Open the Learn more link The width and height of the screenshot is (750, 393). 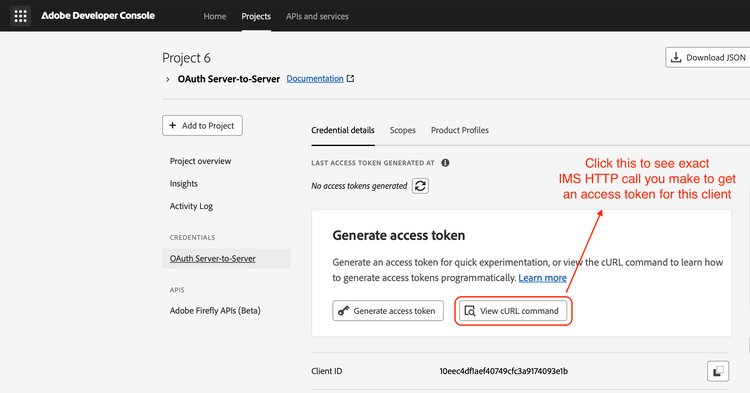(x=542, y=278)
